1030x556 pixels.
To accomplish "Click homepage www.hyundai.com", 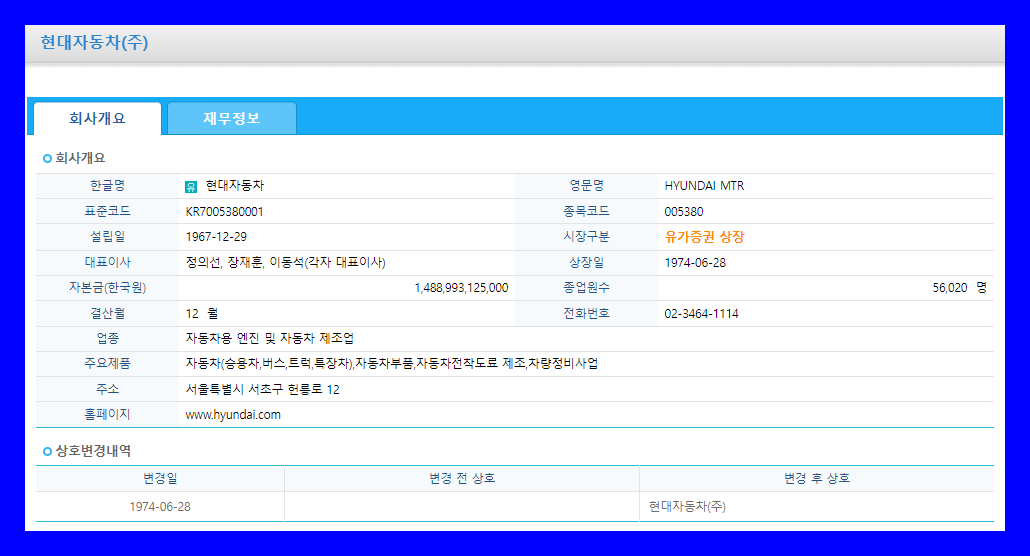I will (x=233, y=415).
